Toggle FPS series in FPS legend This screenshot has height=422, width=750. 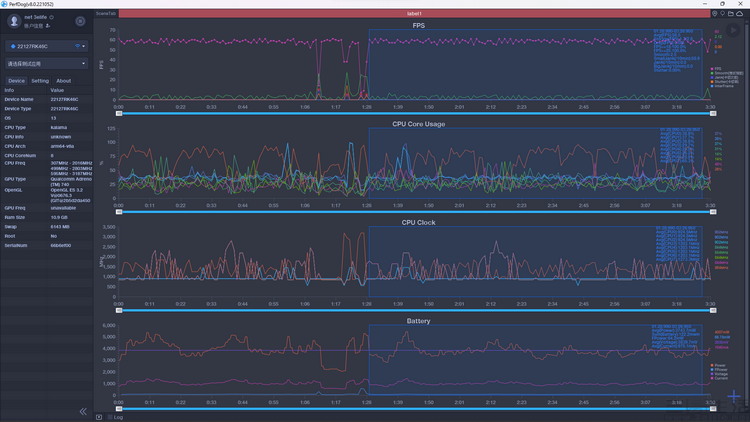(716, 69)
